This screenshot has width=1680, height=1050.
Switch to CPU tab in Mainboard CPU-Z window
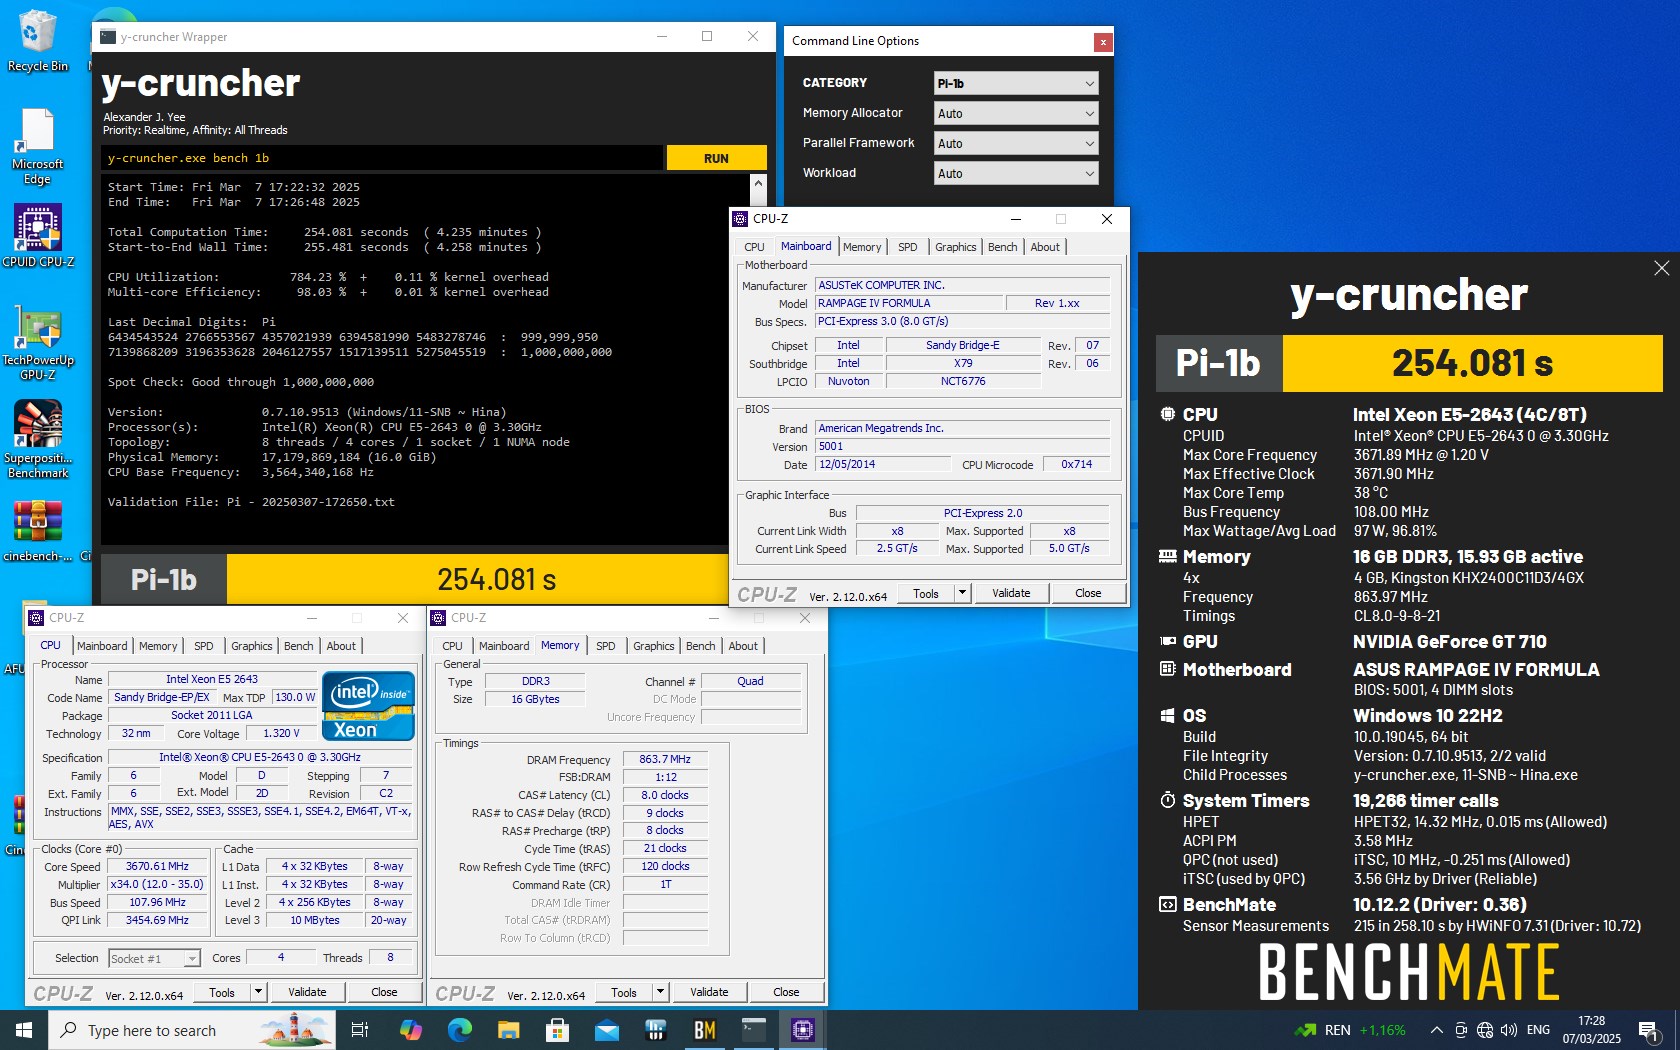(x=754, y=247)
